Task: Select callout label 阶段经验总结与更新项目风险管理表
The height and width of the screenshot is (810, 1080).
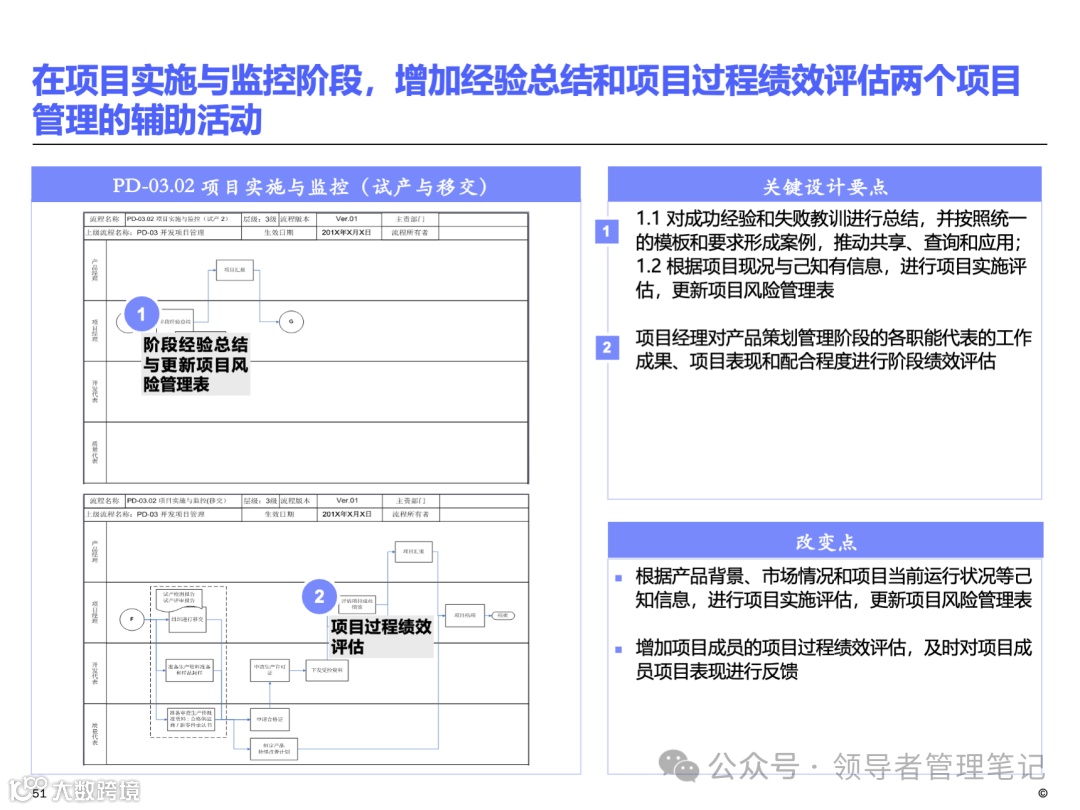Action: [196, 364]
